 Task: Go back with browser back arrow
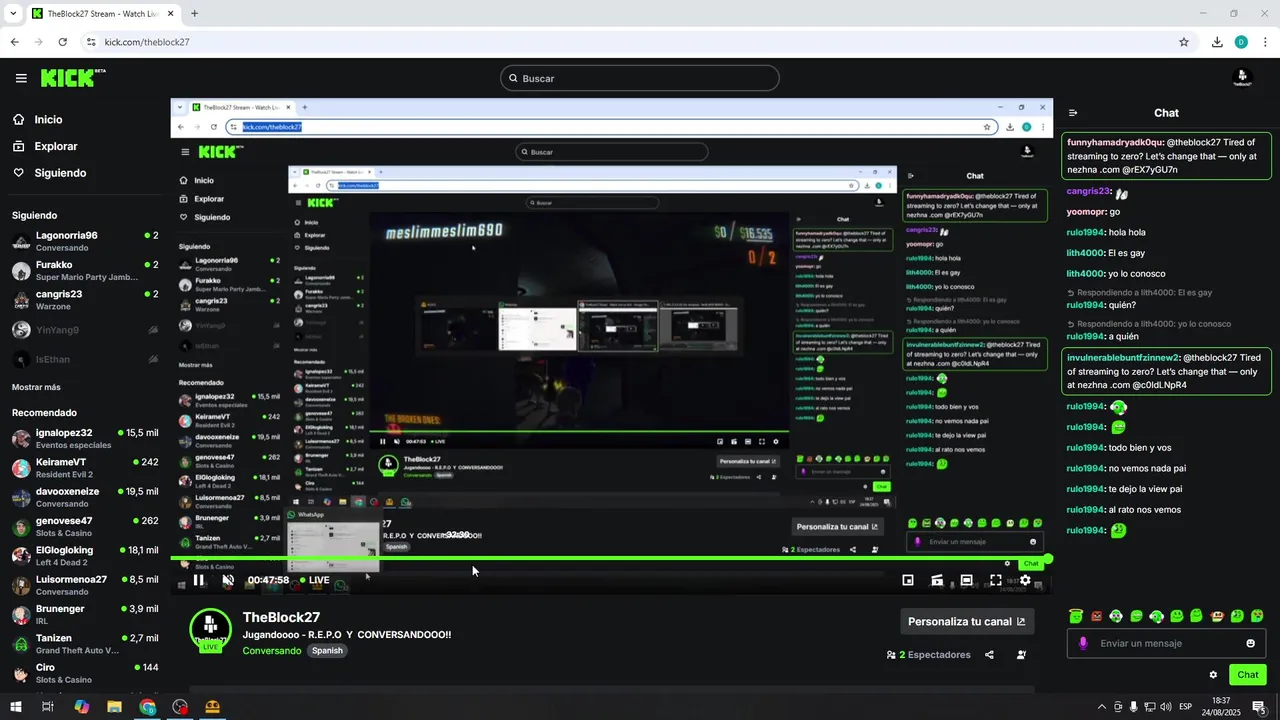[x=14, y=42]
